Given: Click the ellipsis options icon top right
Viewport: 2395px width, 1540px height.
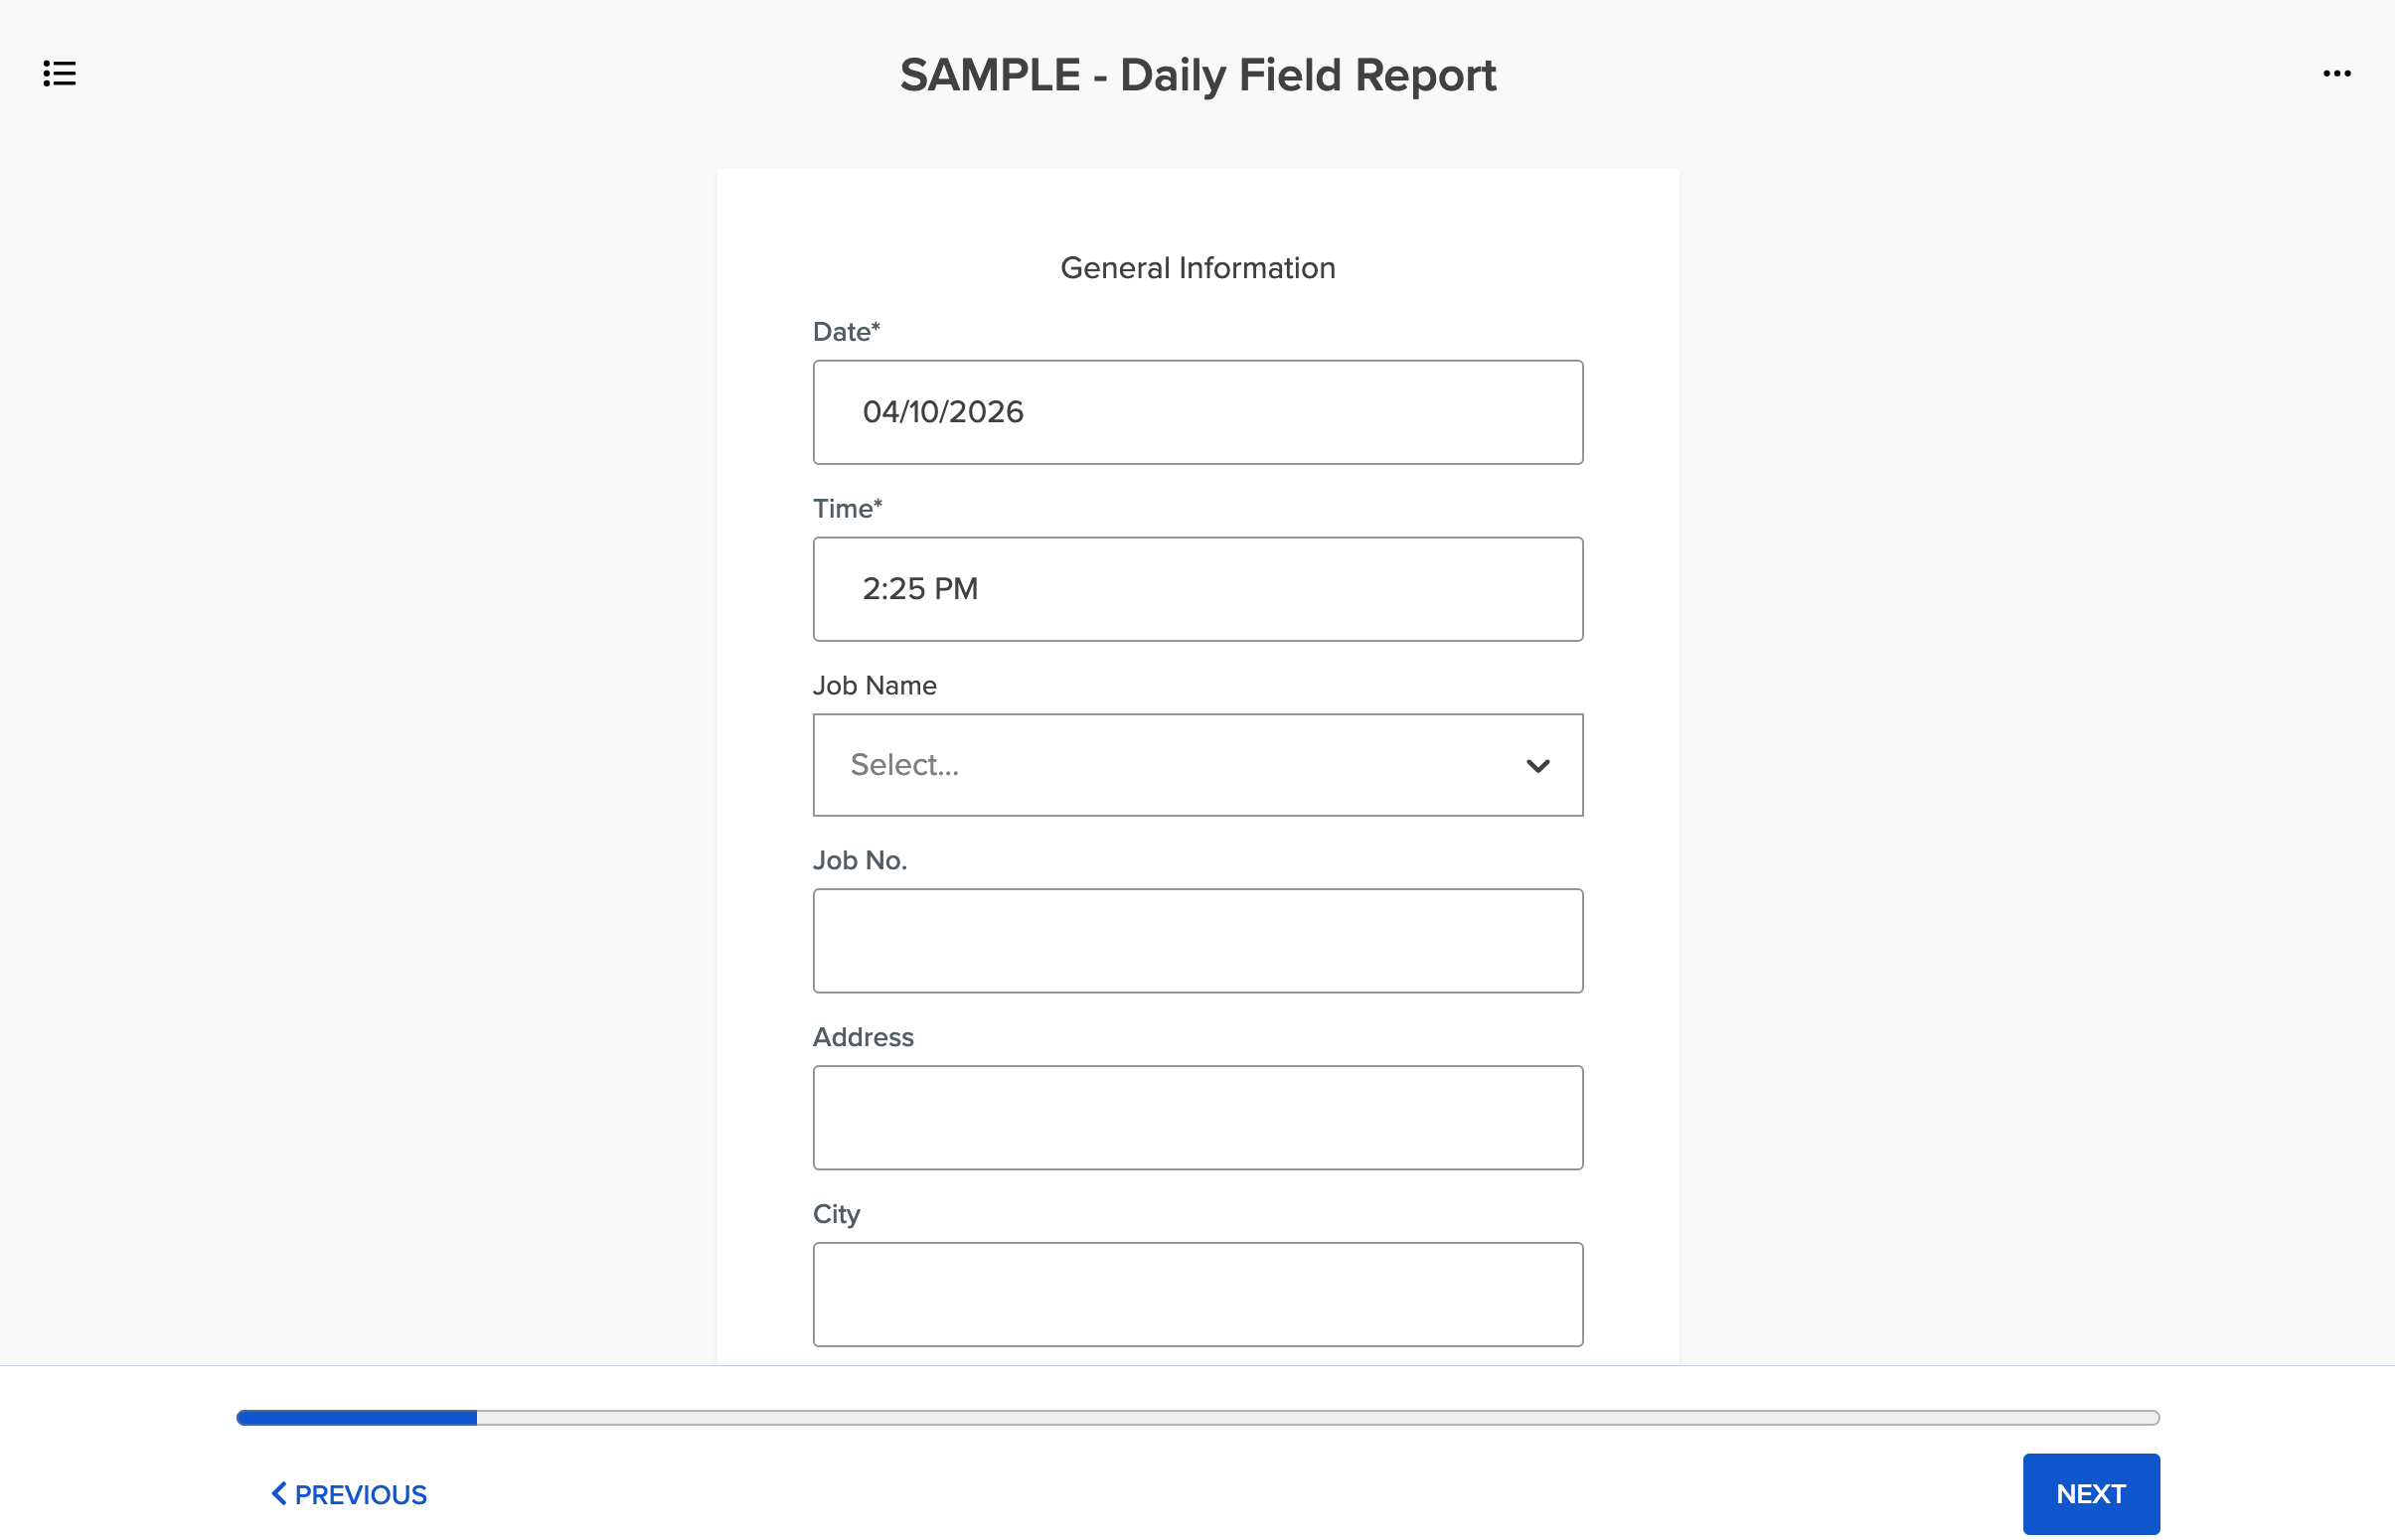Looking at the screenshot, I should point(2337,73).
